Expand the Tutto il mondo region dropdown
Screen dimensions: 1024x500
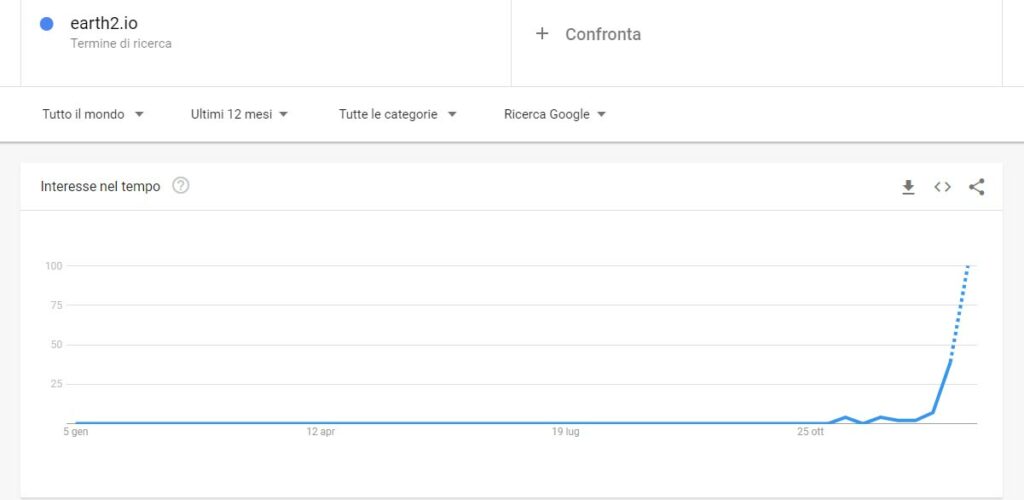pos(93,114)
